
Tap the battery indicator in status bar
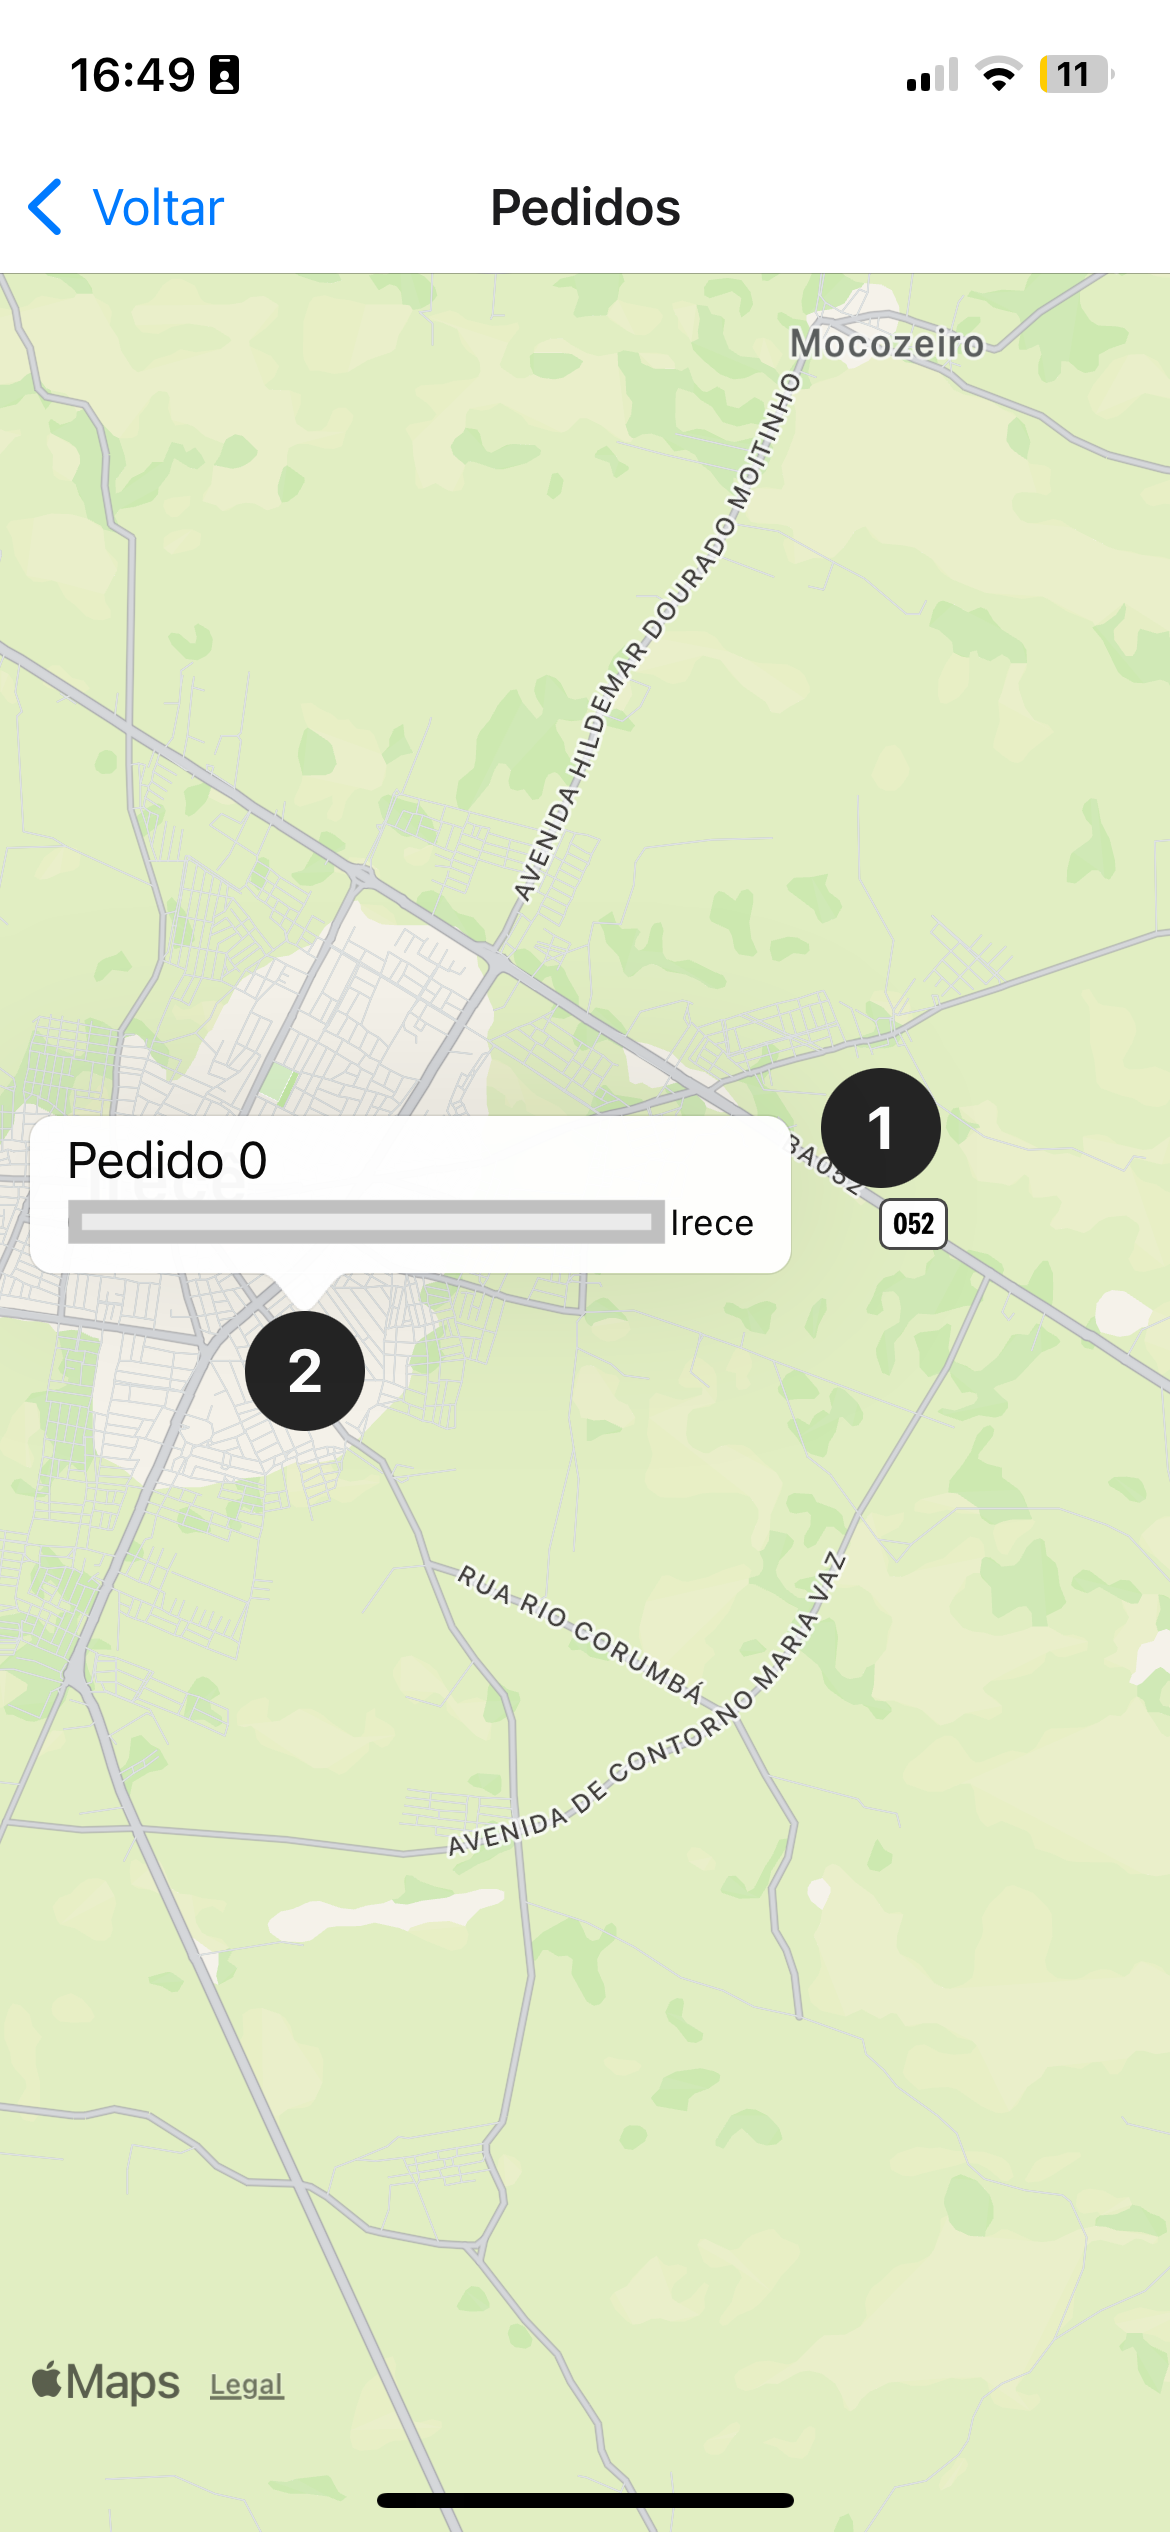click(x=1076, y=74)
